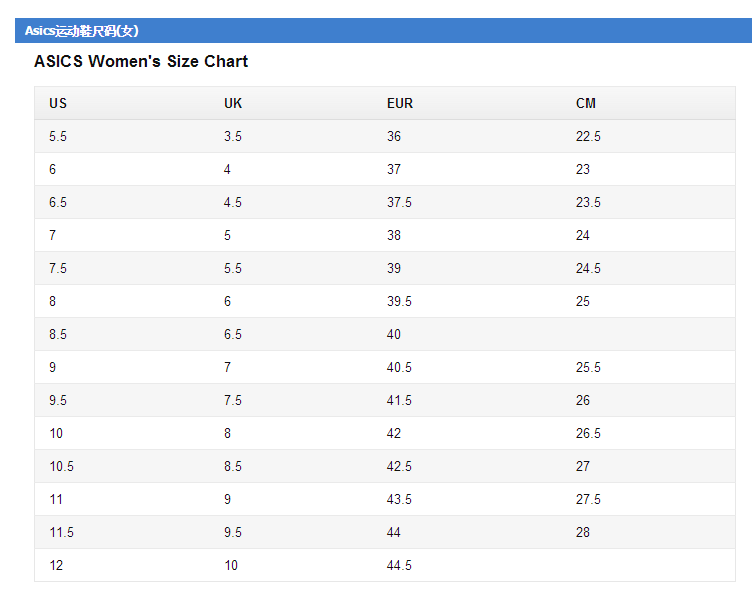Screen dimensions: 752x593
Task: Select the EUR column header
Action: tap(400, 104)
